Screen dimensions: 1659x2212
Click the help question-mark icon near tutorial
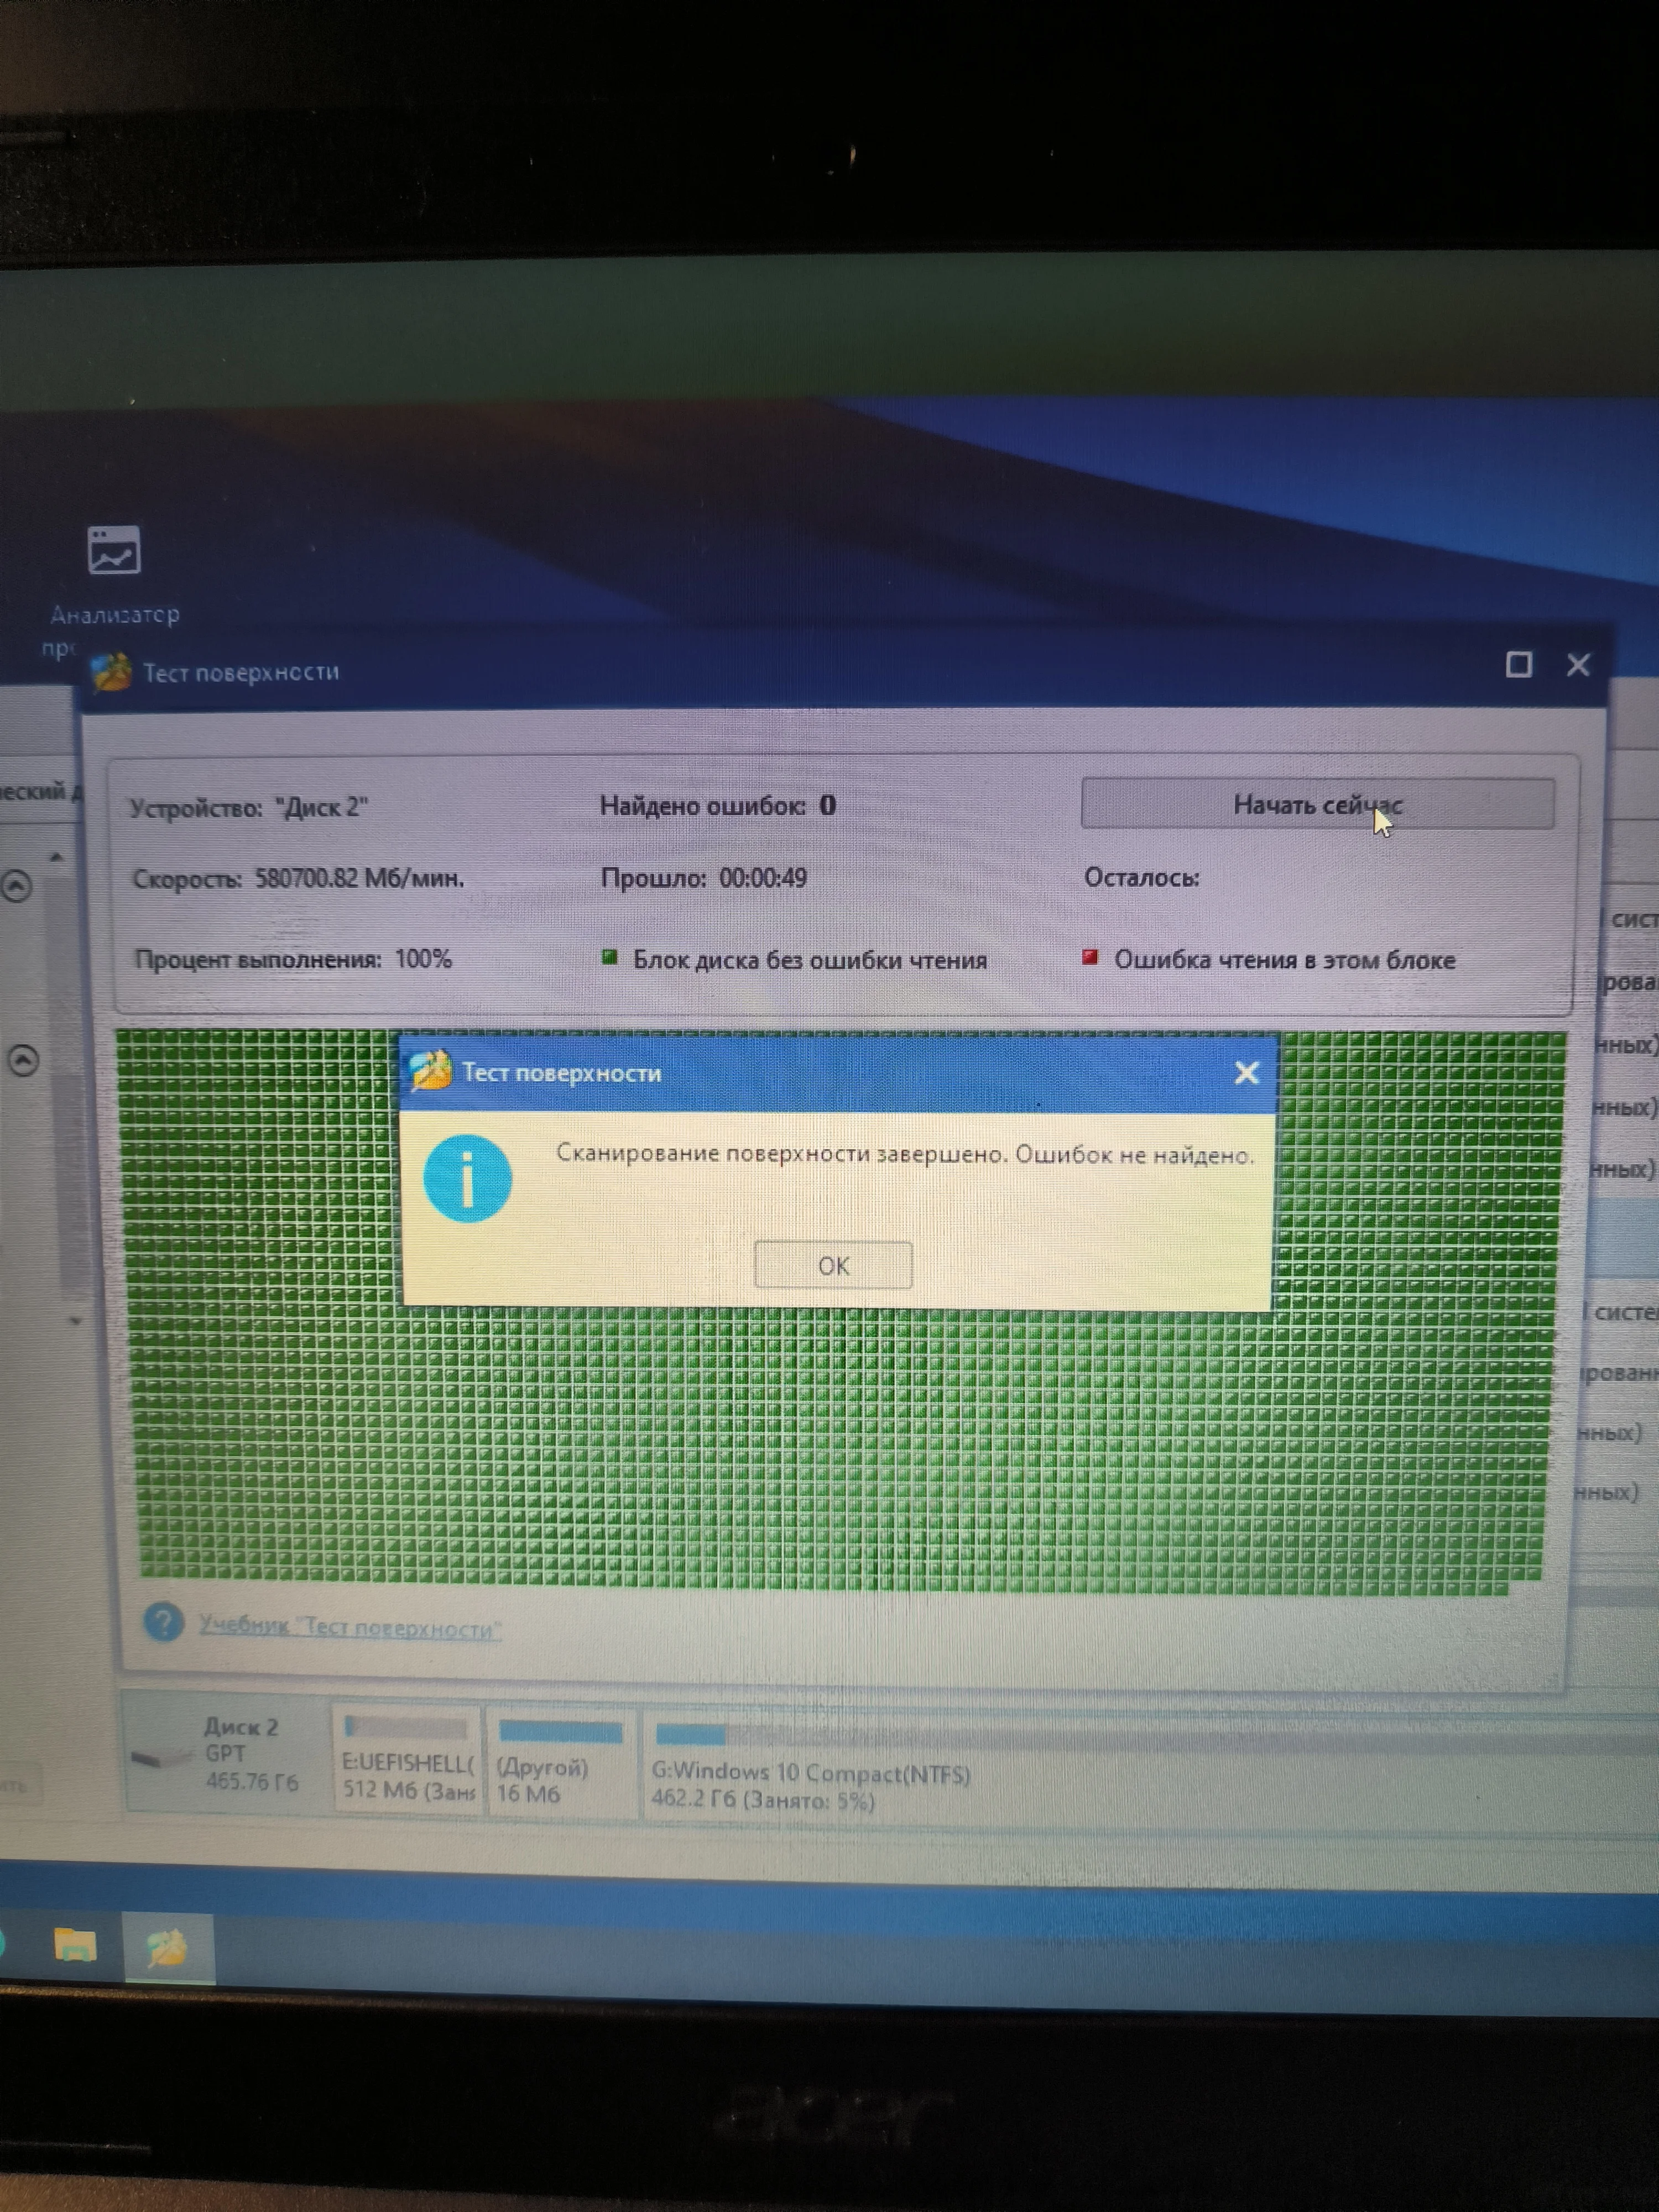coord(164,1622)
